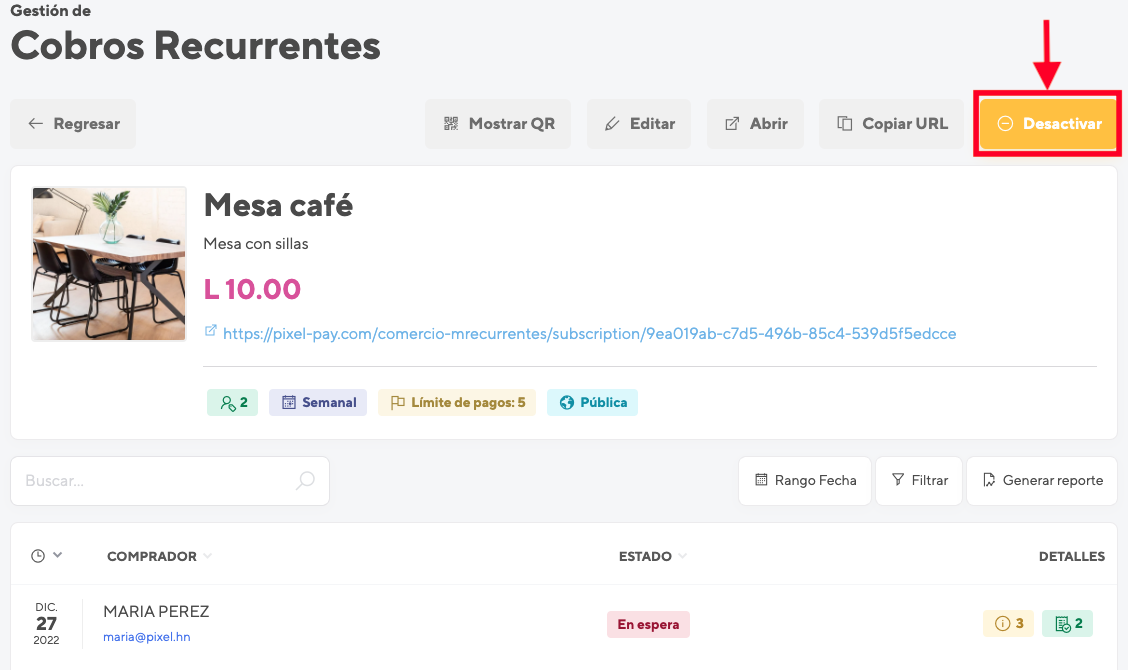This screenshot has height=670, width=1128.
Task: Click the Buscar search input field
Action: 170,481
